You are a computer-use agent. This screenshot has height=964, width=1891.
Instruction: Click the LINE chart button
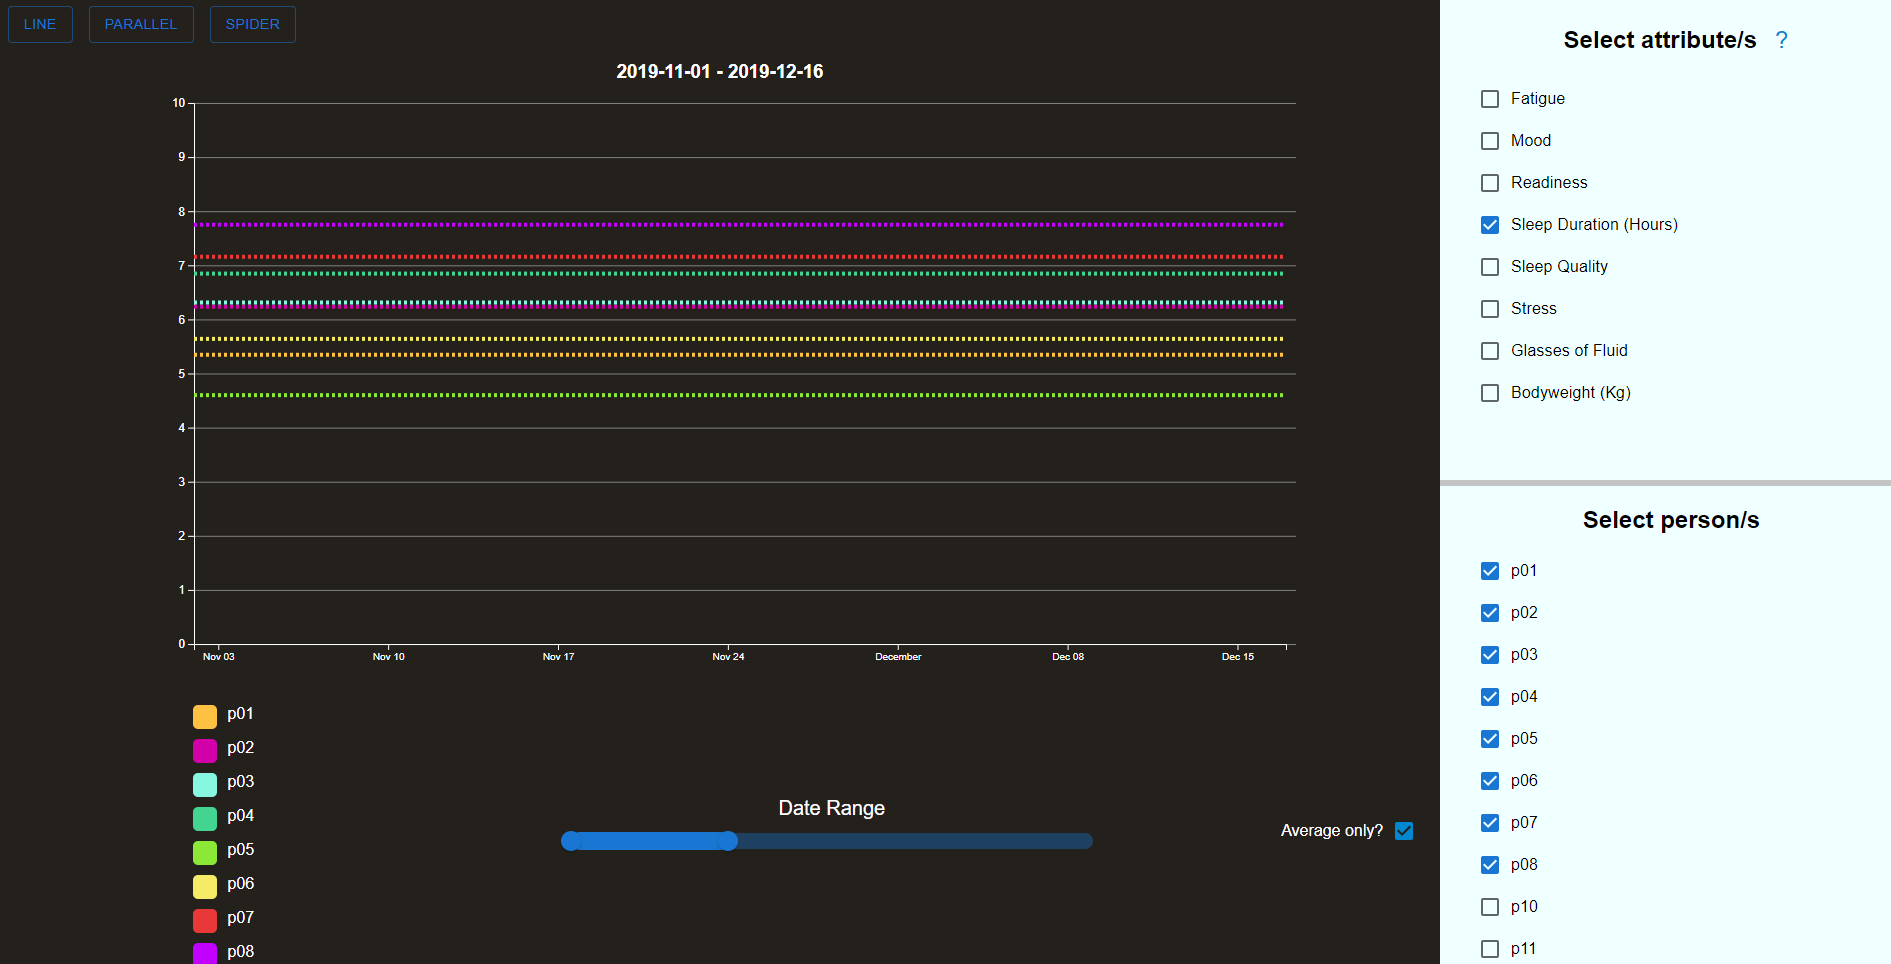pyautogui.click(x=40, y=24)
